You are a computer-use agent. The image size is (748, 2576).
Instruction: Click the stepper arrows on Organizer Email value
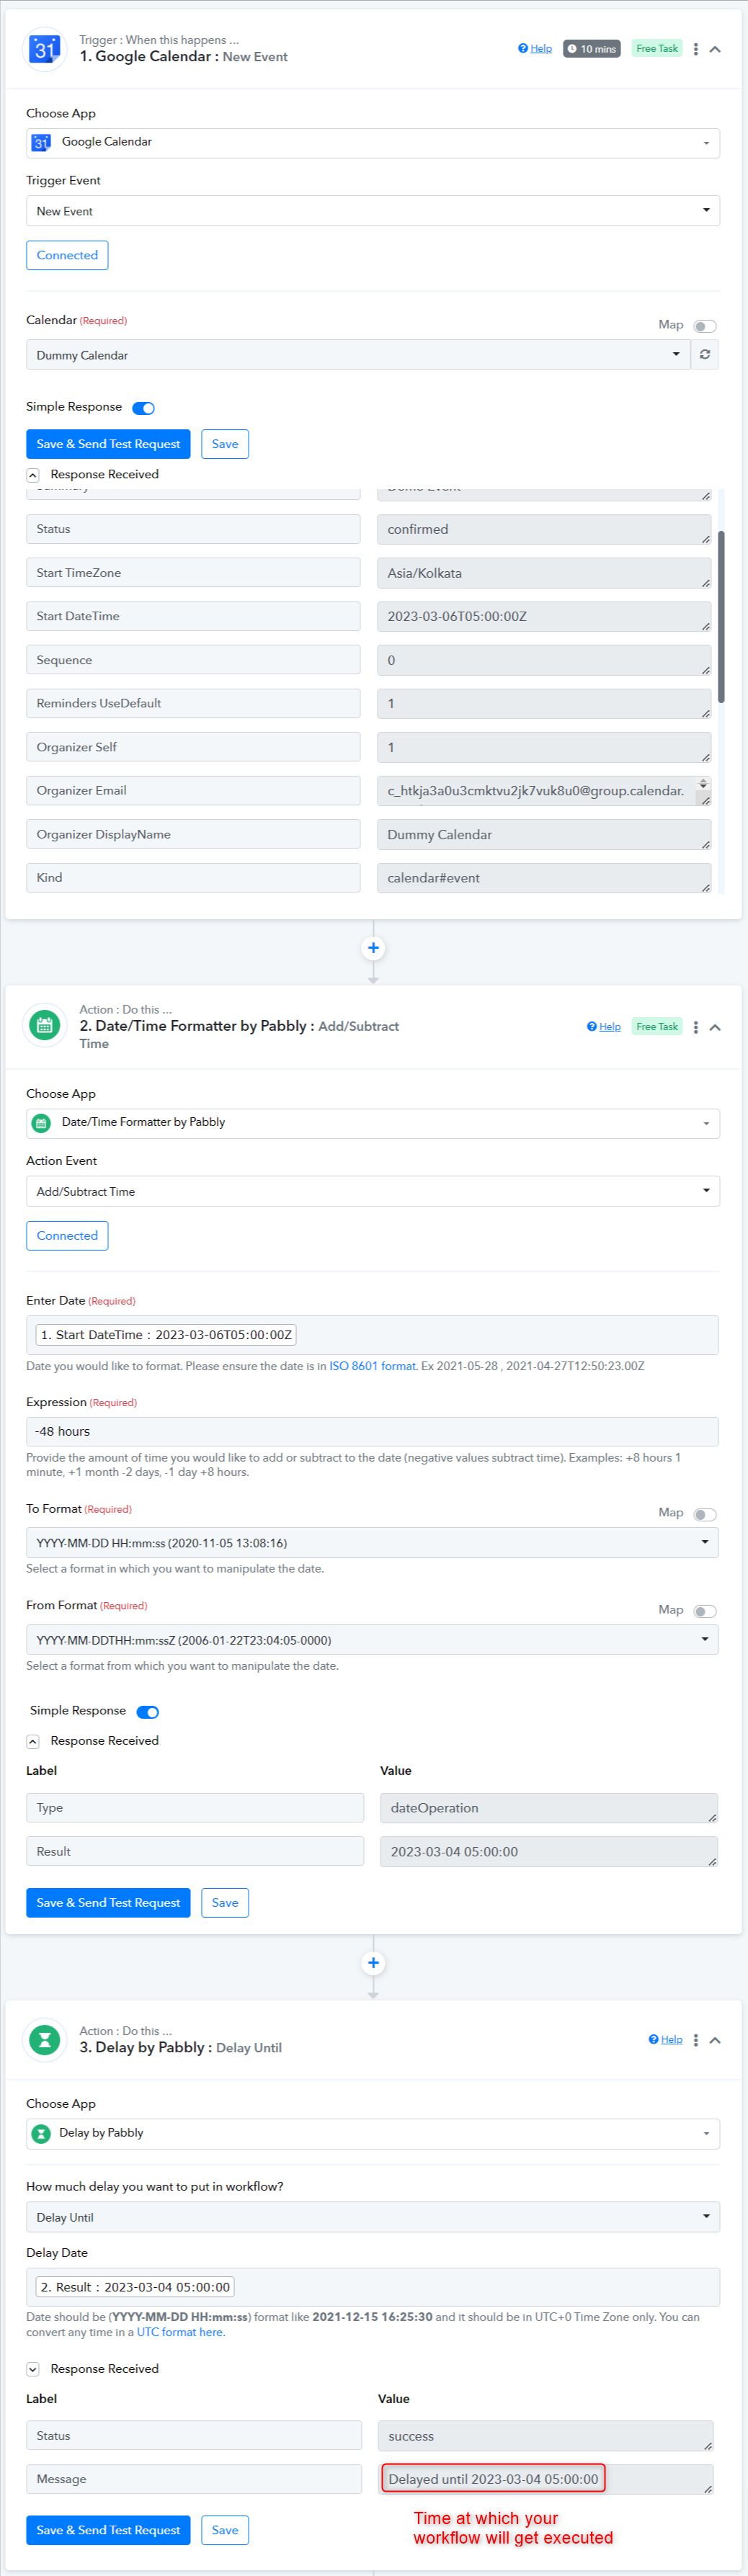click(x=703, y=784)
